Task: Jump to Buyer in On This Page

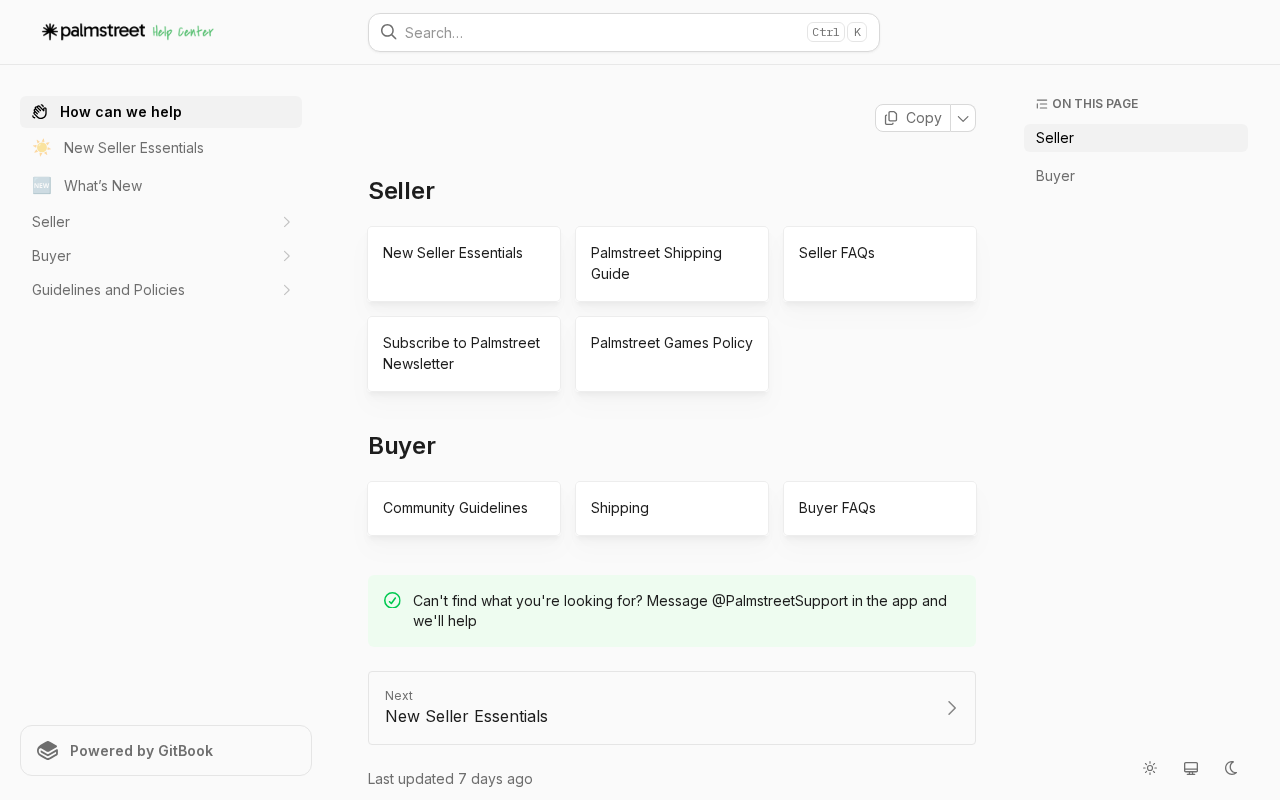Action: coord(1055,176)
